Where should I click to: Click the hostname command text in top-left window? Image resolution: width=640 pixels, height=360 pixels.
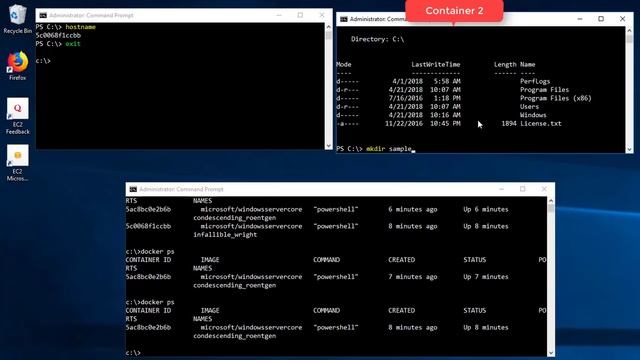pos(80,27)
